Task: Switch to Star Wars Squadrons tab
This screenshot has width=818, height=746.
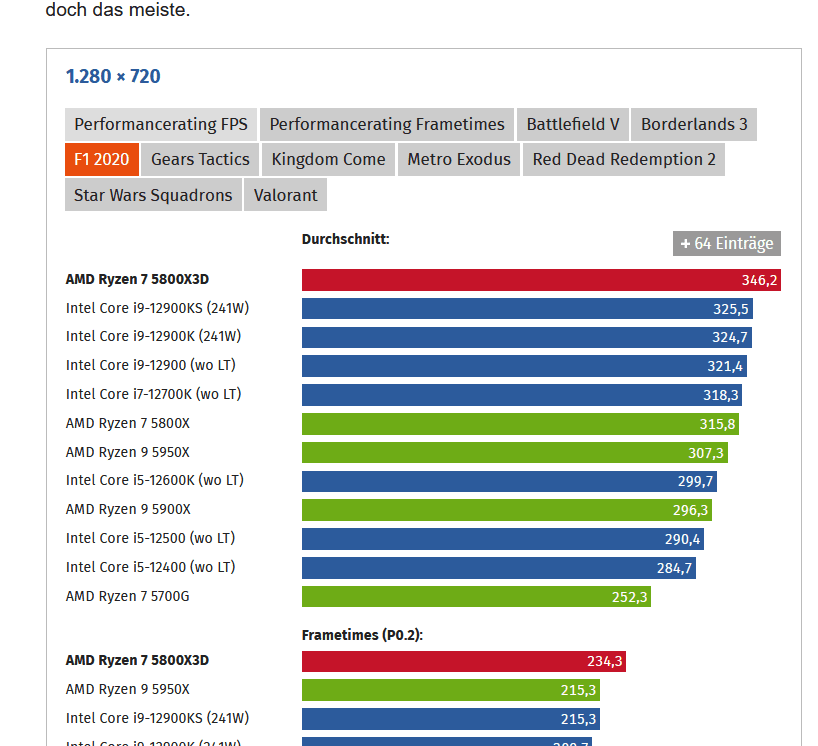Action: click(153, 195)
